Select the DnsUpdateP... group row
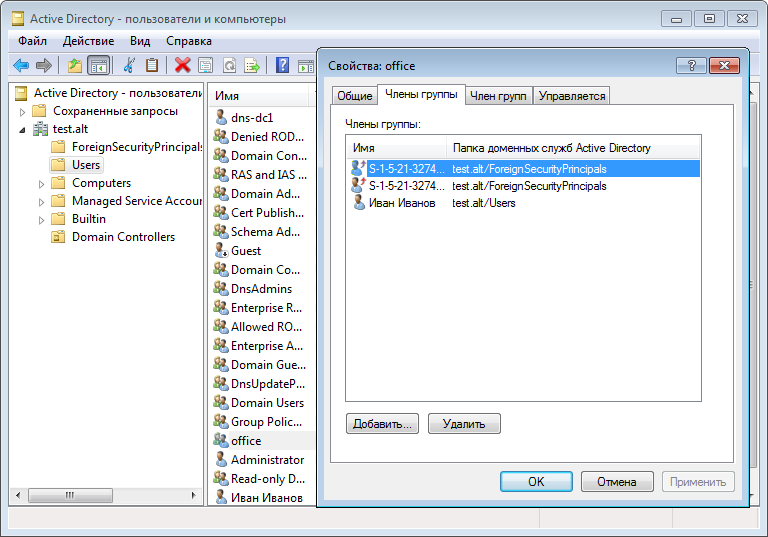 (x=260, y=384)
